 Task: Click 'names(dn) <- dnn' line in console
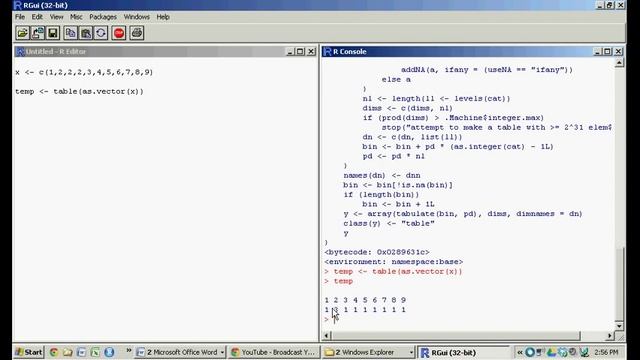tap(382, 176)
